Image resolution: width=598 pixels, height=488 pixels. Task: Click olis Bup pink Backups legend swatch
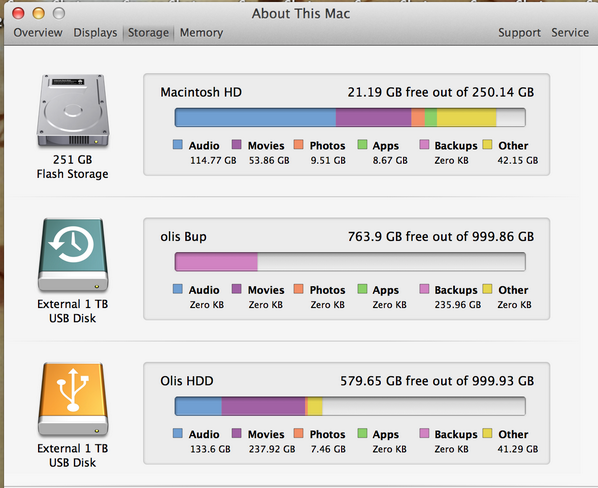(x=424, y=289)
